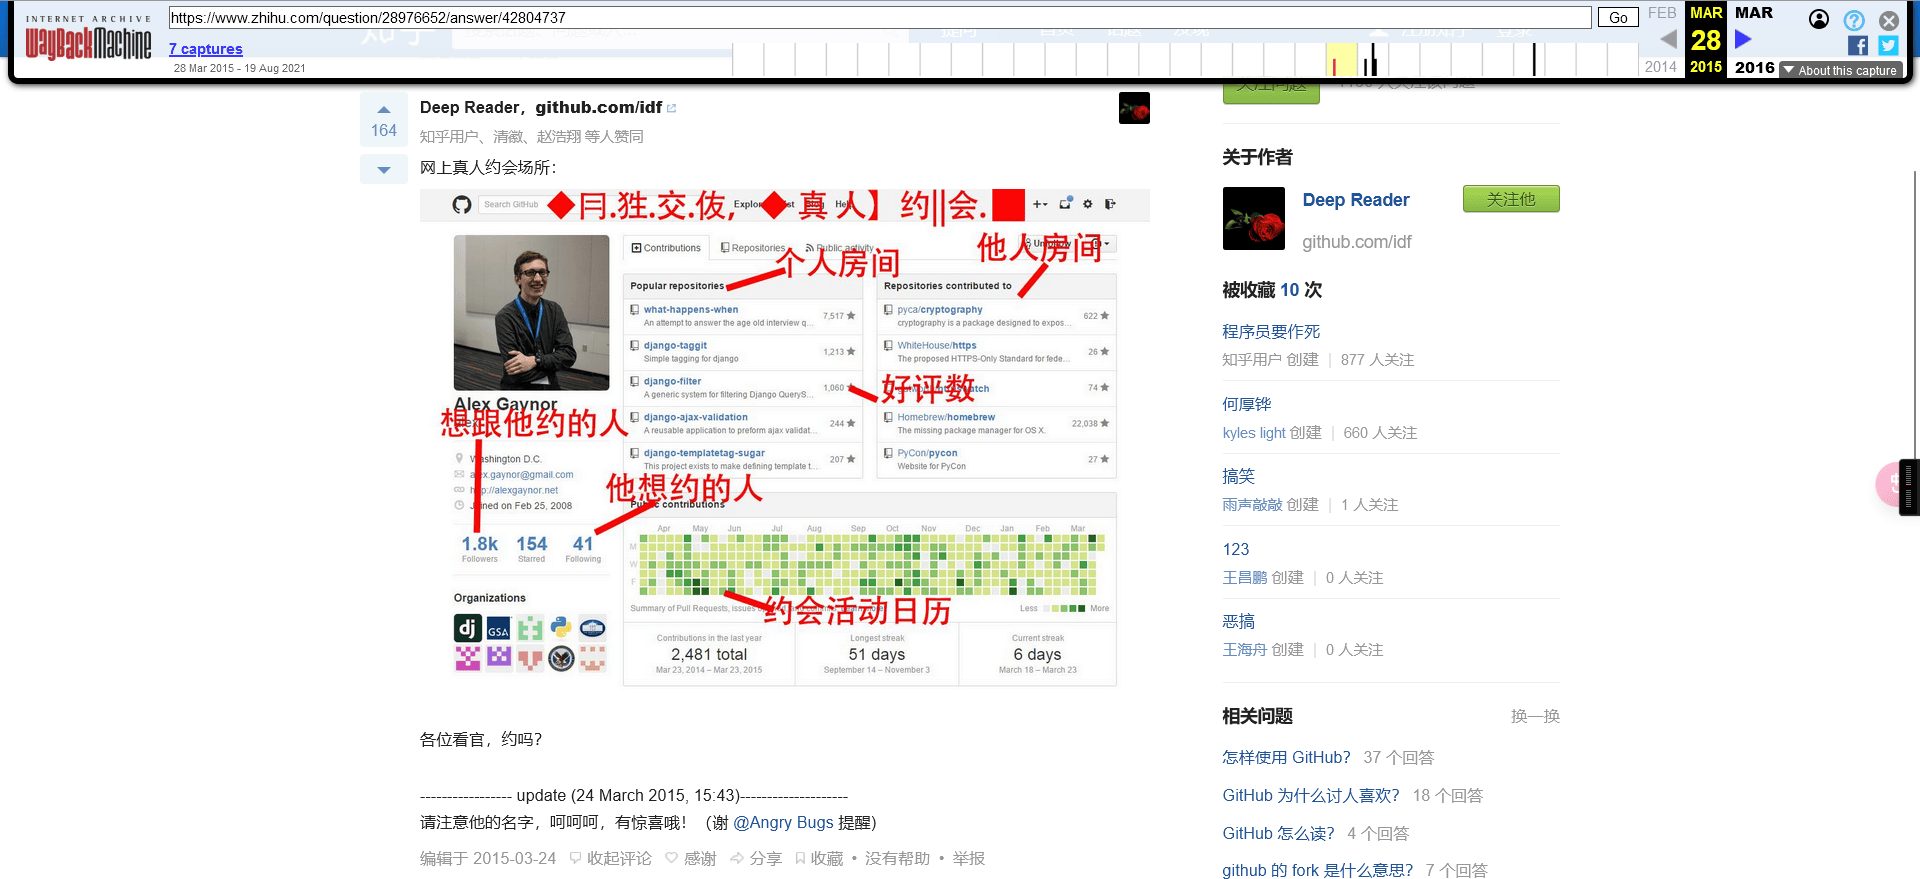Image resolution: width=1920 pixels, height=879 pixels.
Task: Mark the answer as 没有帮助
Action: pyautogui.click(x=897, y=859)
